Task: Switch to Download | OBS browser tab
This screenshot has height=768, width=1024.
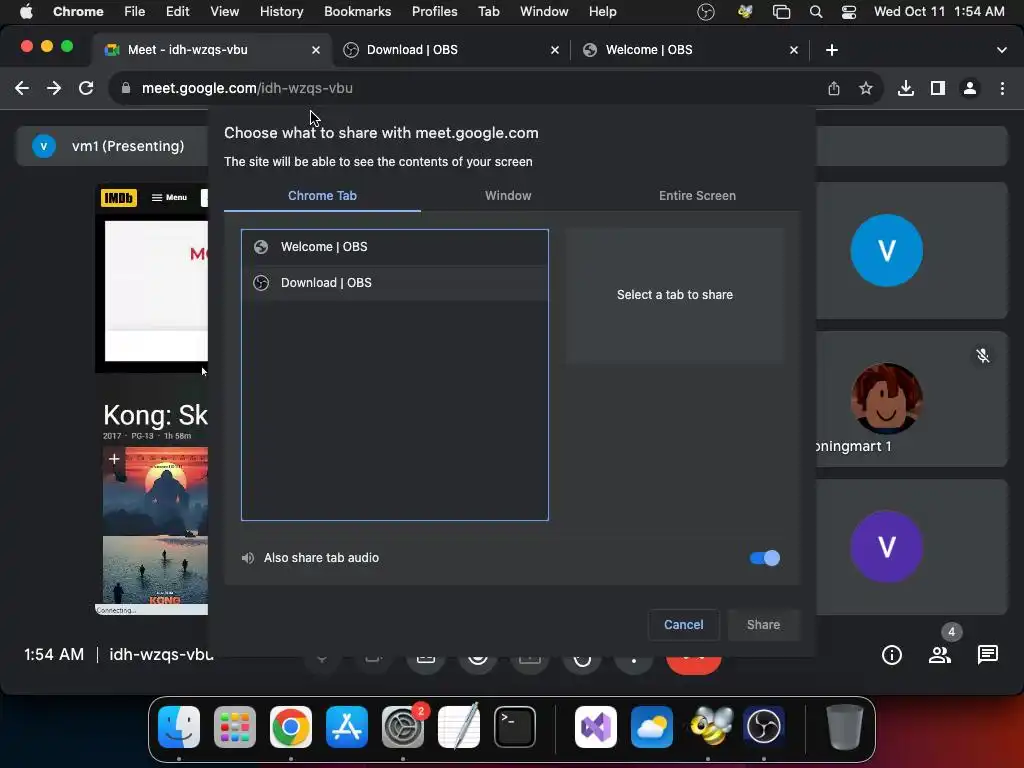Action: pyautogui.click(x=452, y=50)
